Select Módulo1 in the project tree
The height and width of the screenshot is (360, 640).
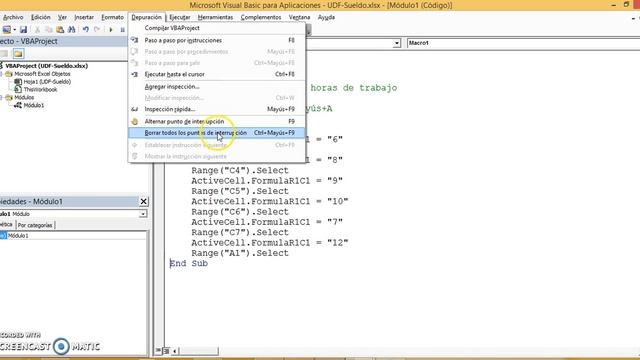[33, 105]
